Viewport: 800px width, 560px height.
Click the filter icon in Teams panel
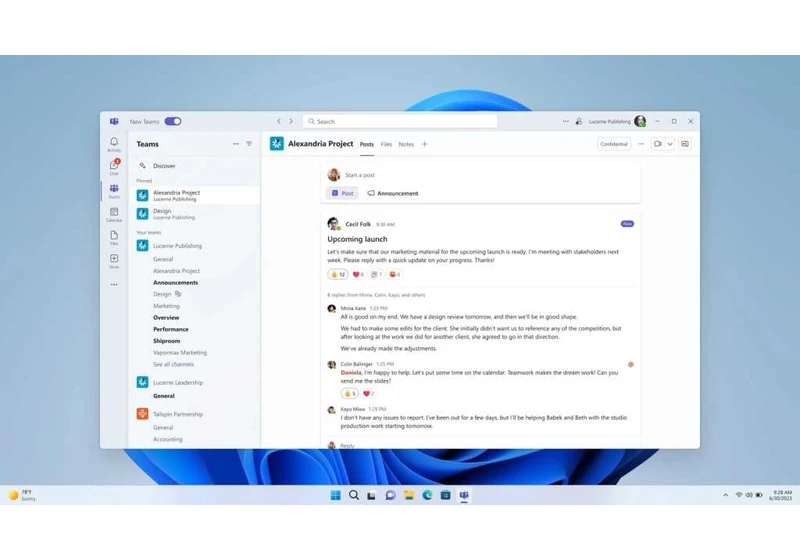click(249, 144)
